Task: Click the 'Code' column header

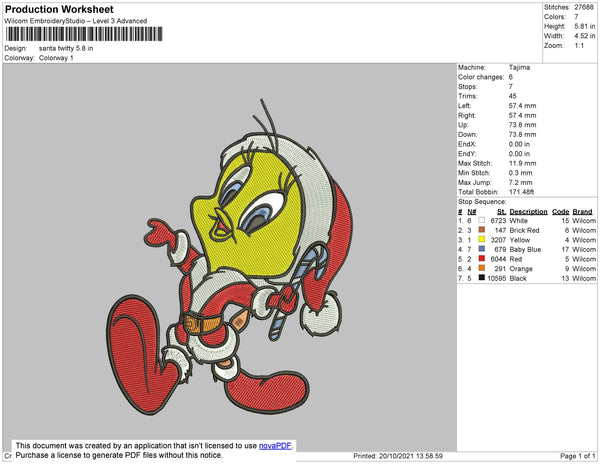Action: coord(561,212)
